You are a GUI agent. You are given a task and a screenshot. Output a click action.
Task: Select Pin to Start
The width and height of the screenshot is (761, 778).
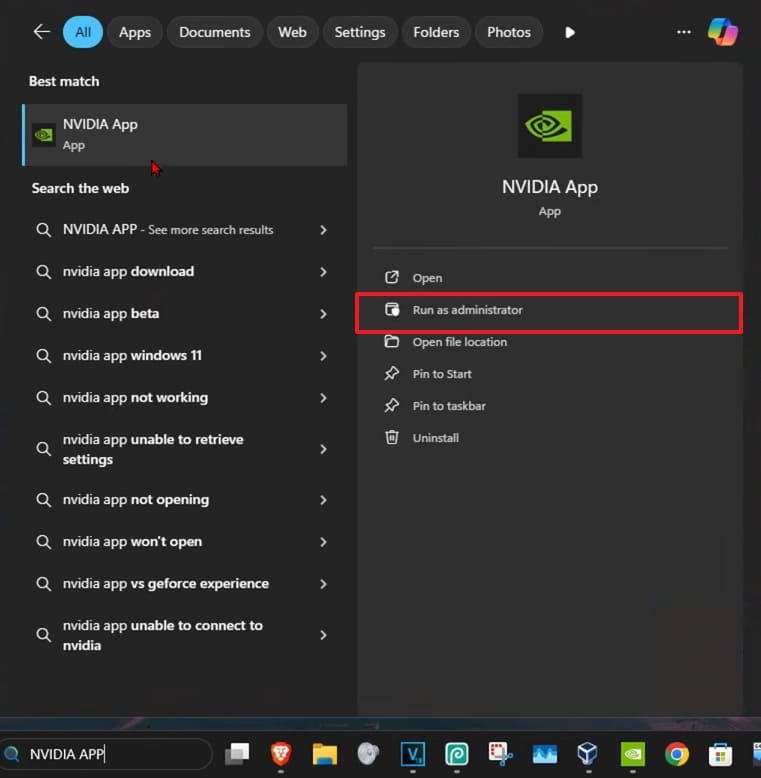[x=550, y=374]
